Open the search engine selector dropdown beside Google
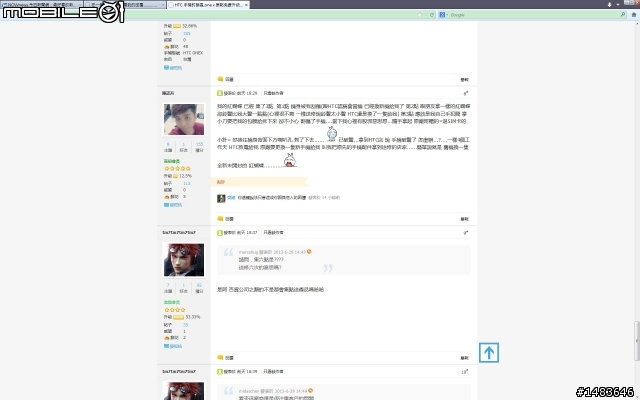 [x=443, y=15]
